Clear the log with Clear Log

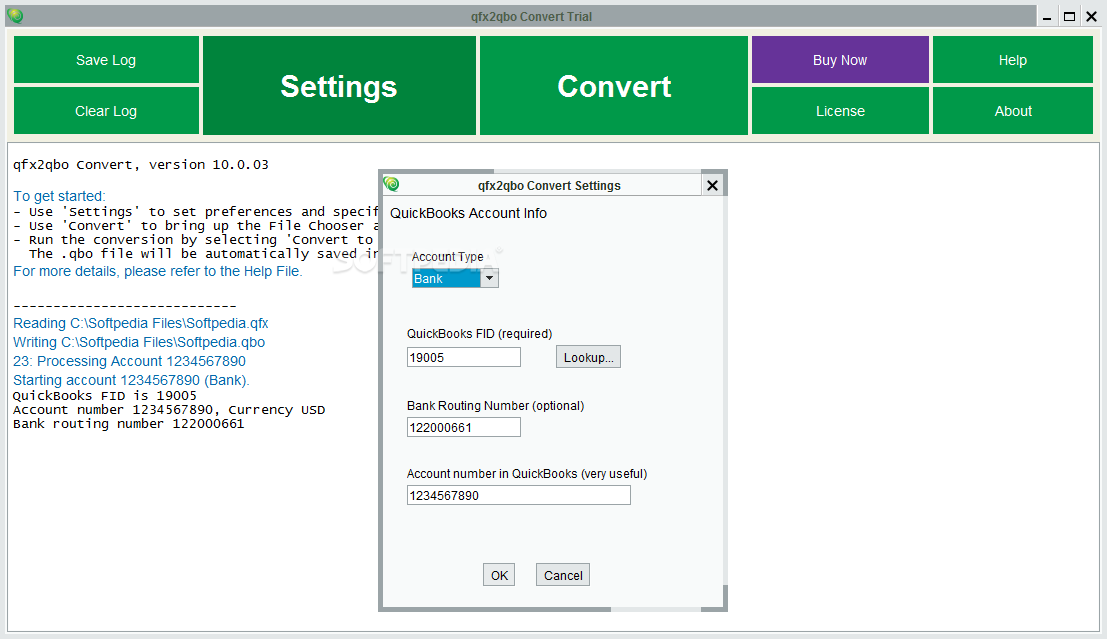tap(106, 111)
